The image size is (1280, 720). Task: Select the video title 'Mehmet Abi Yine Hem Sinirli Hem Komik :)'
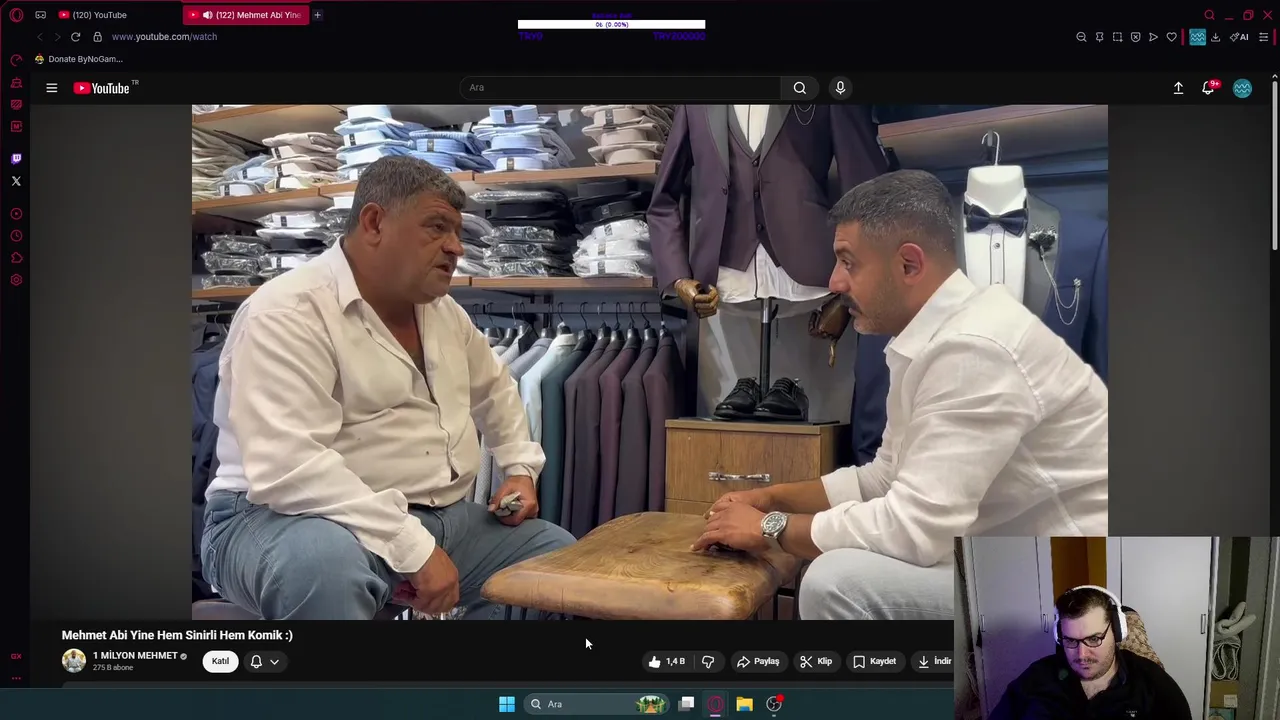point(177,635)
